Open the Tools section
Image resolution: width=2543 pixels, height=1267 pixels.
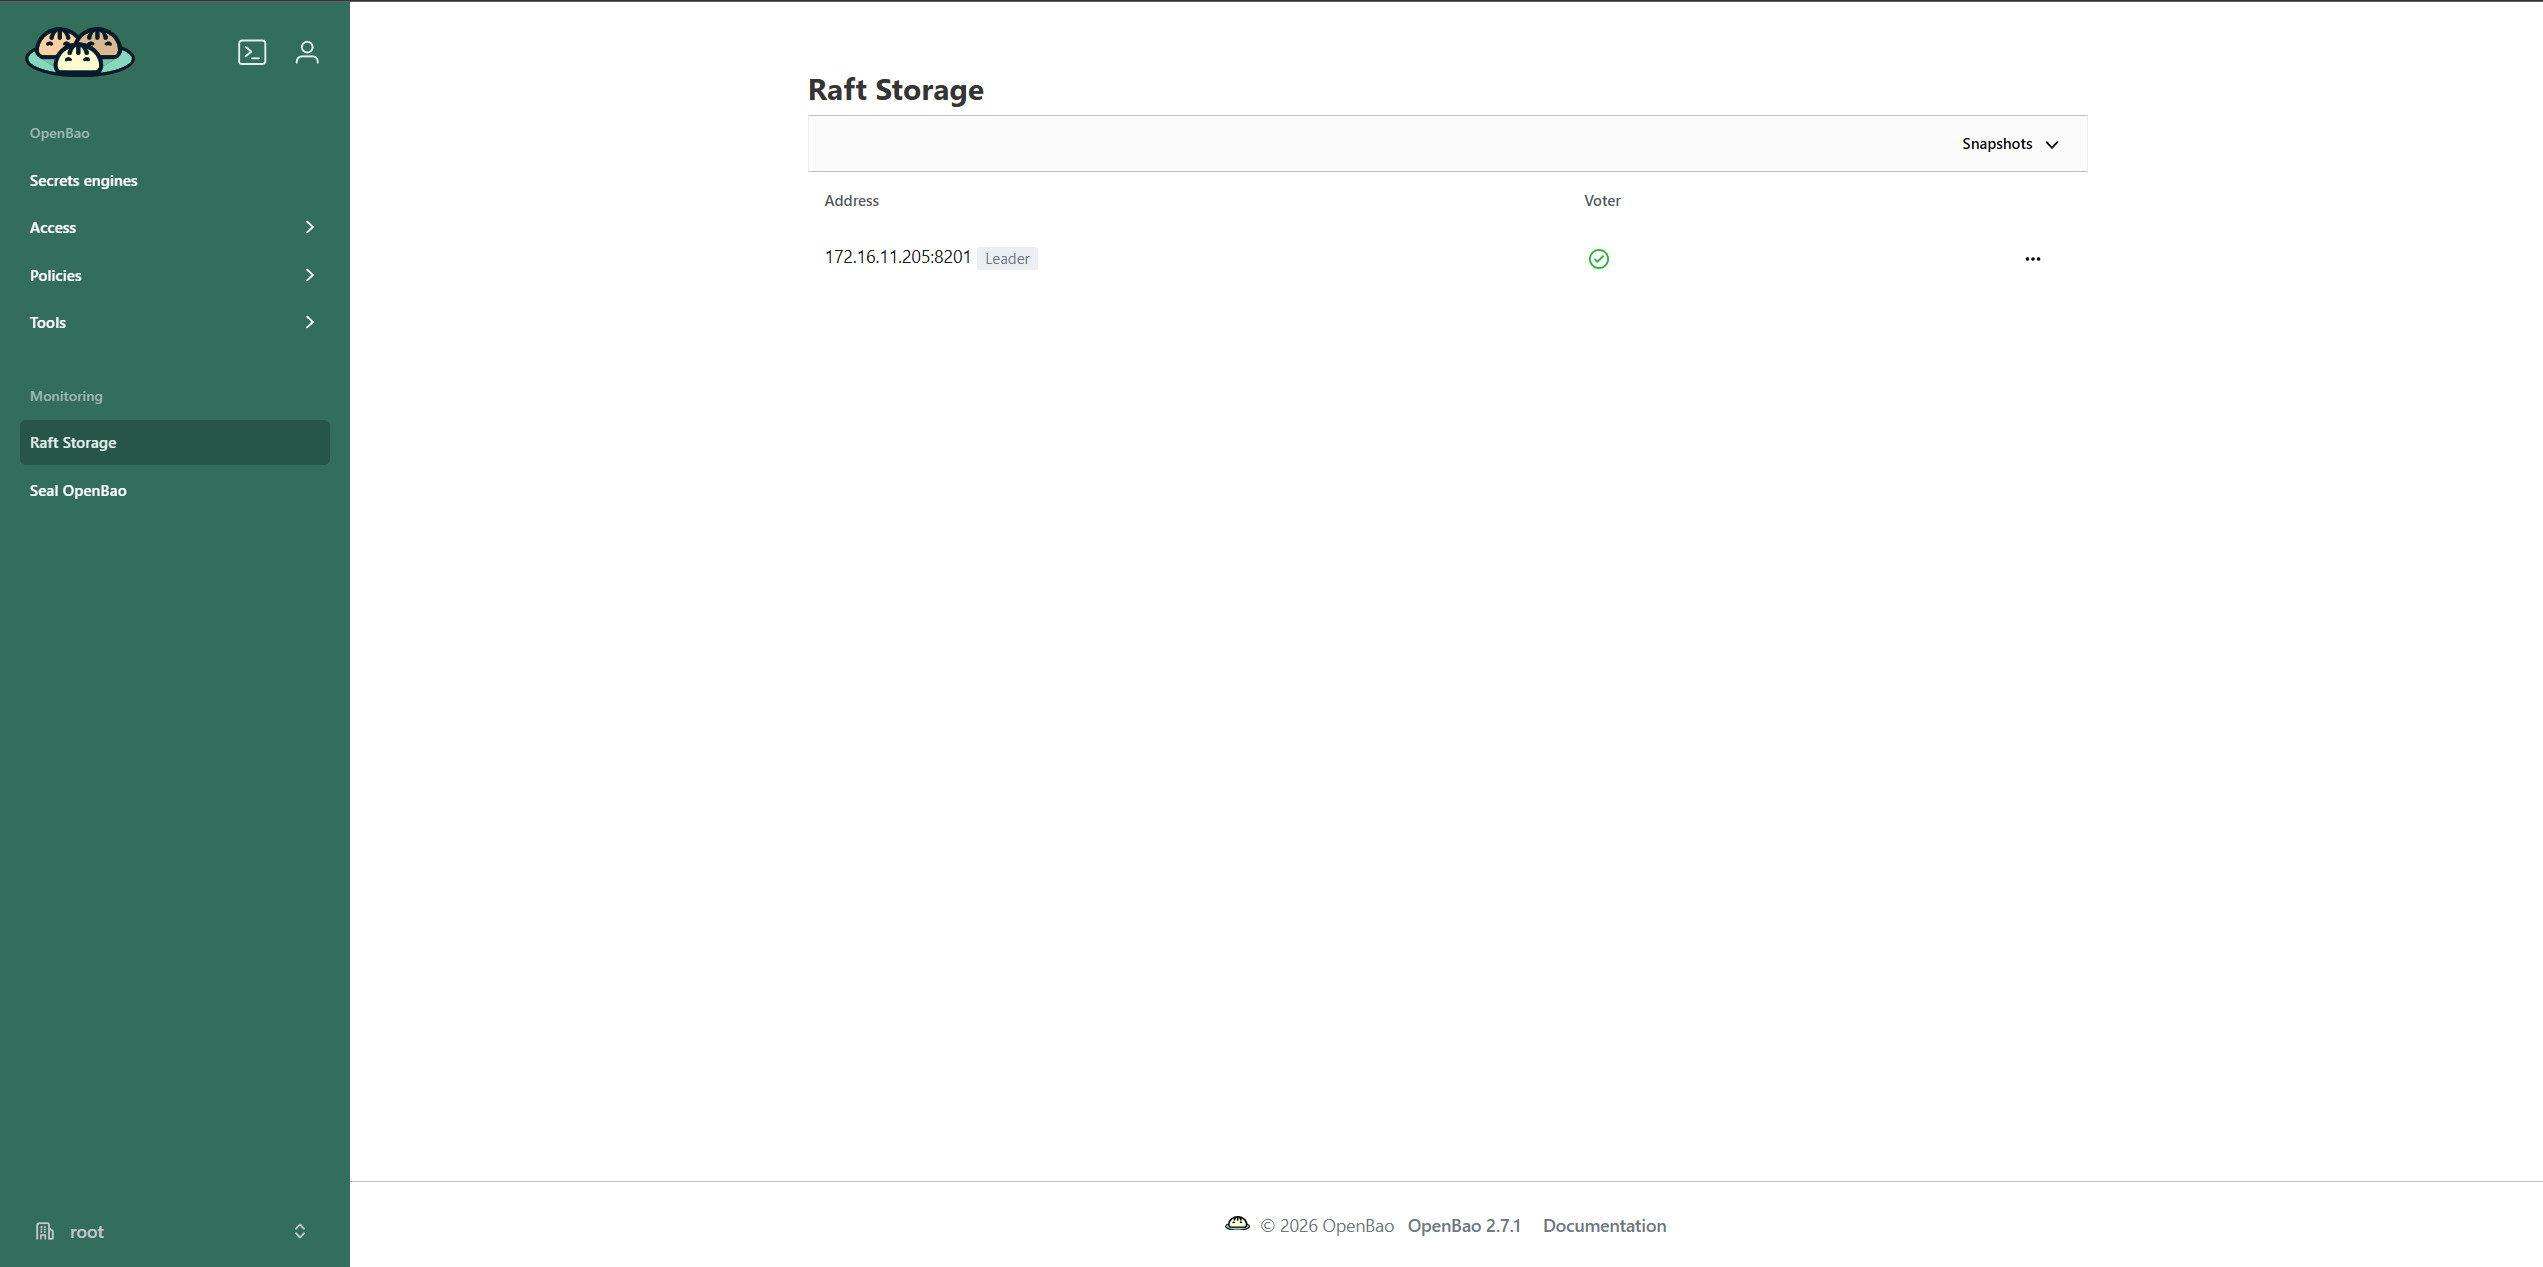coord(174,322)
